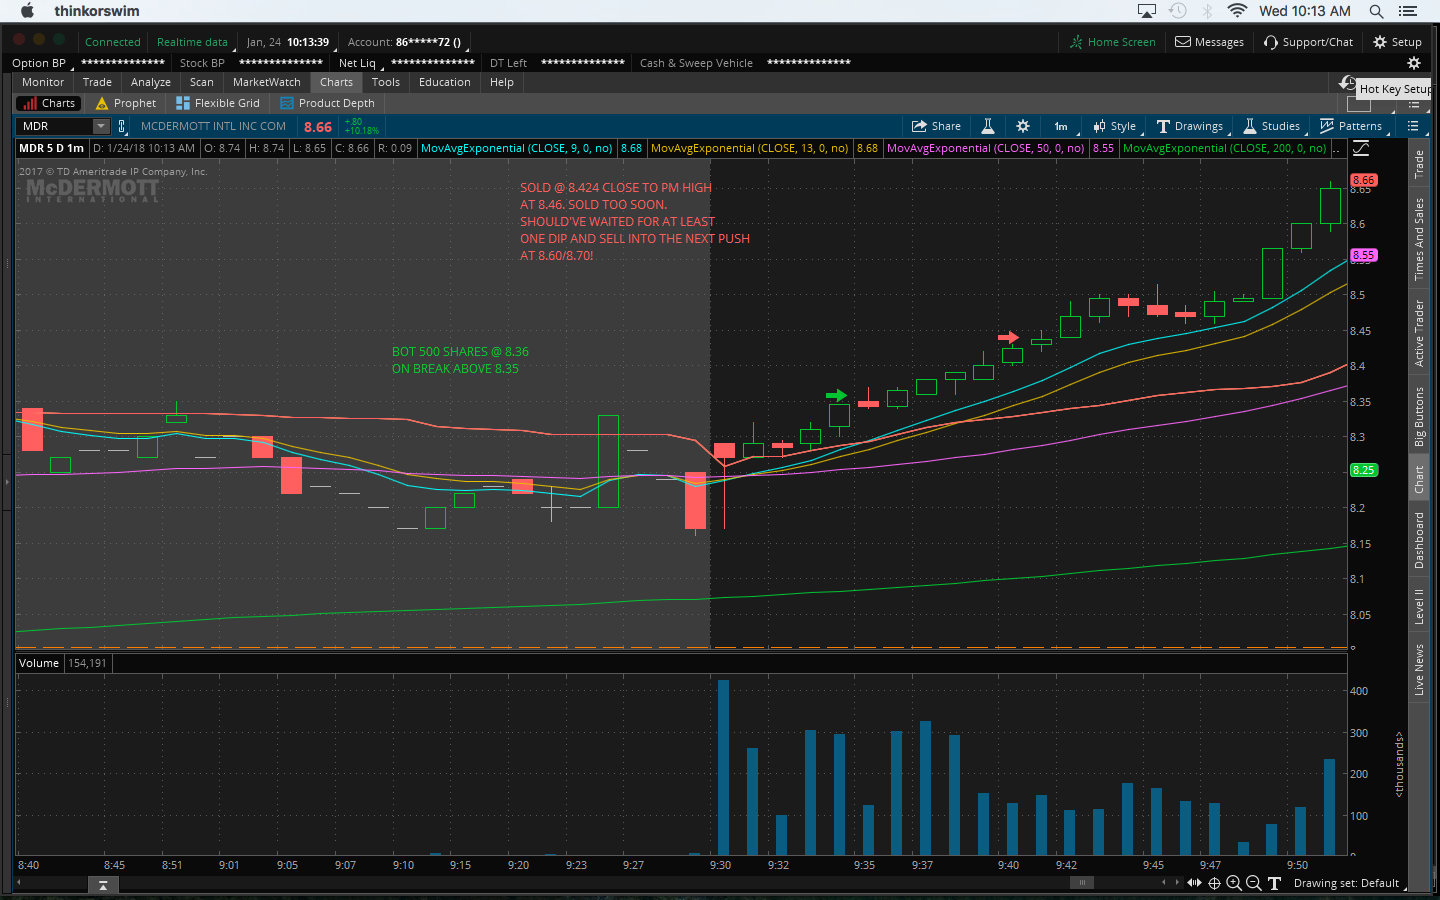Click the chart horizontal scrollbar thumb
The image size is (1440, 900).
1081,883
